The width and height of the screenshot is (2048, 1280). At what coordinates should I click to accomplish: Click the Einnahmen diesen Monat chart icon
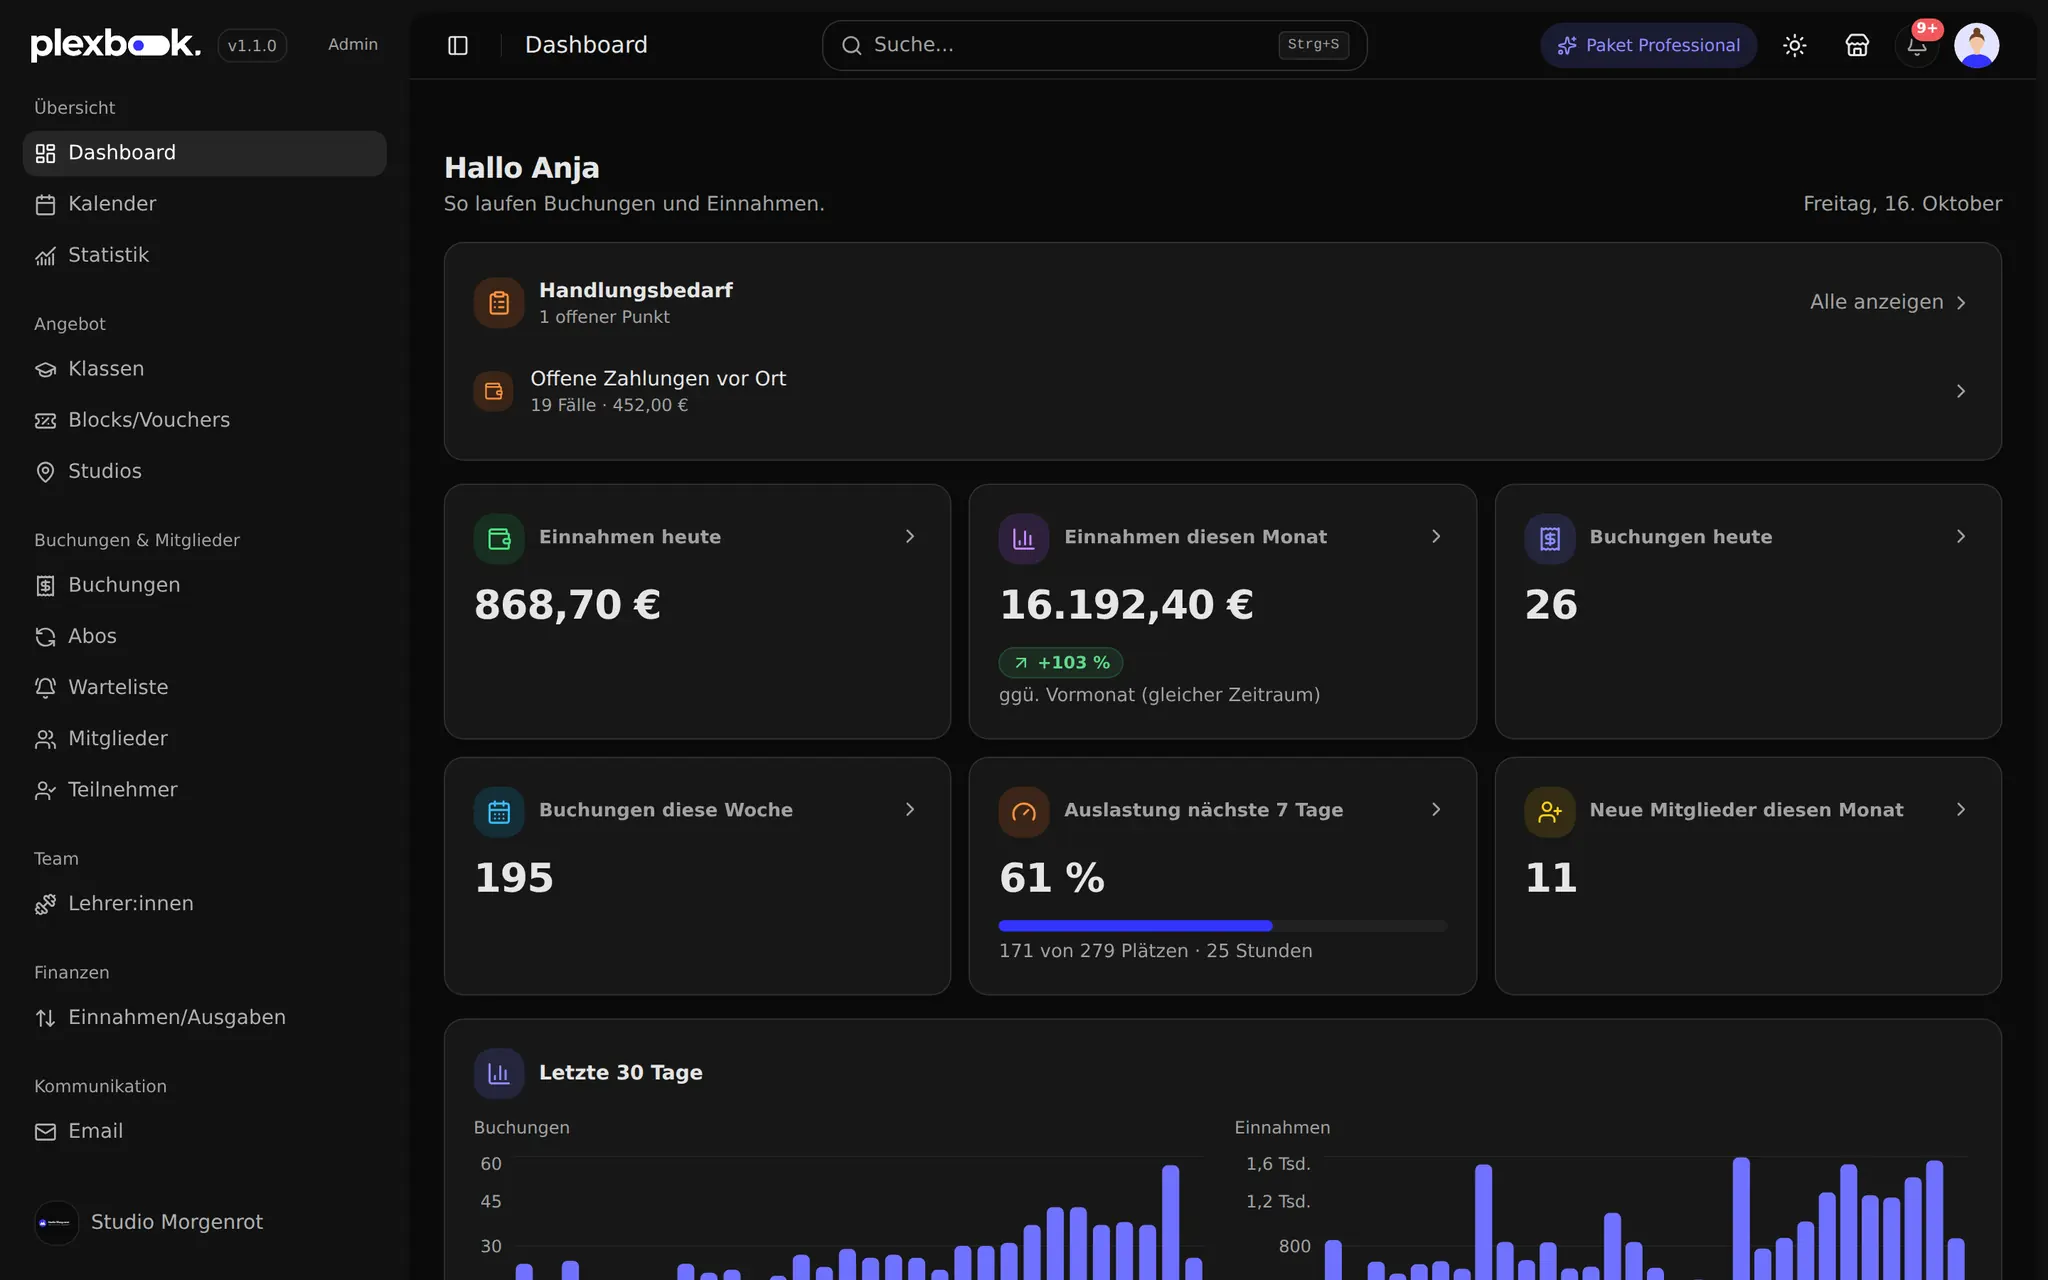coord(1024,538)
